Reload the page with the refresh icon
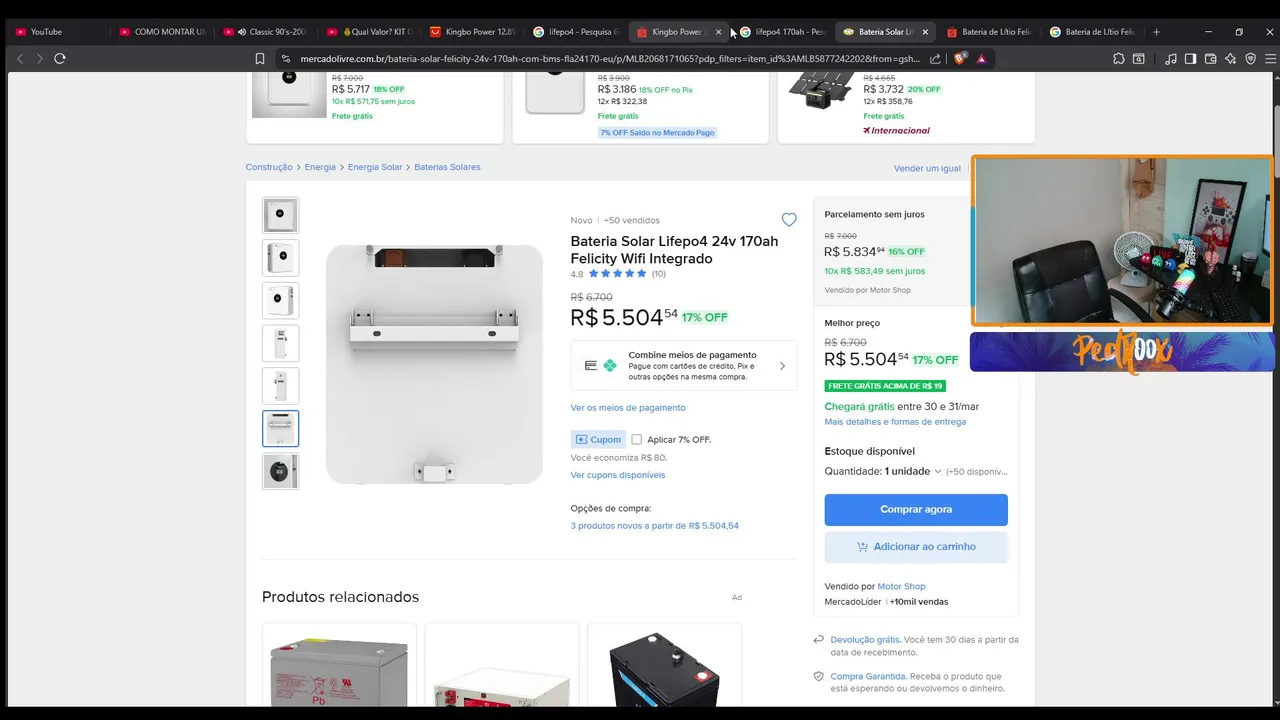Viewport: 1280px width, 720px height. tap(60, 59)
